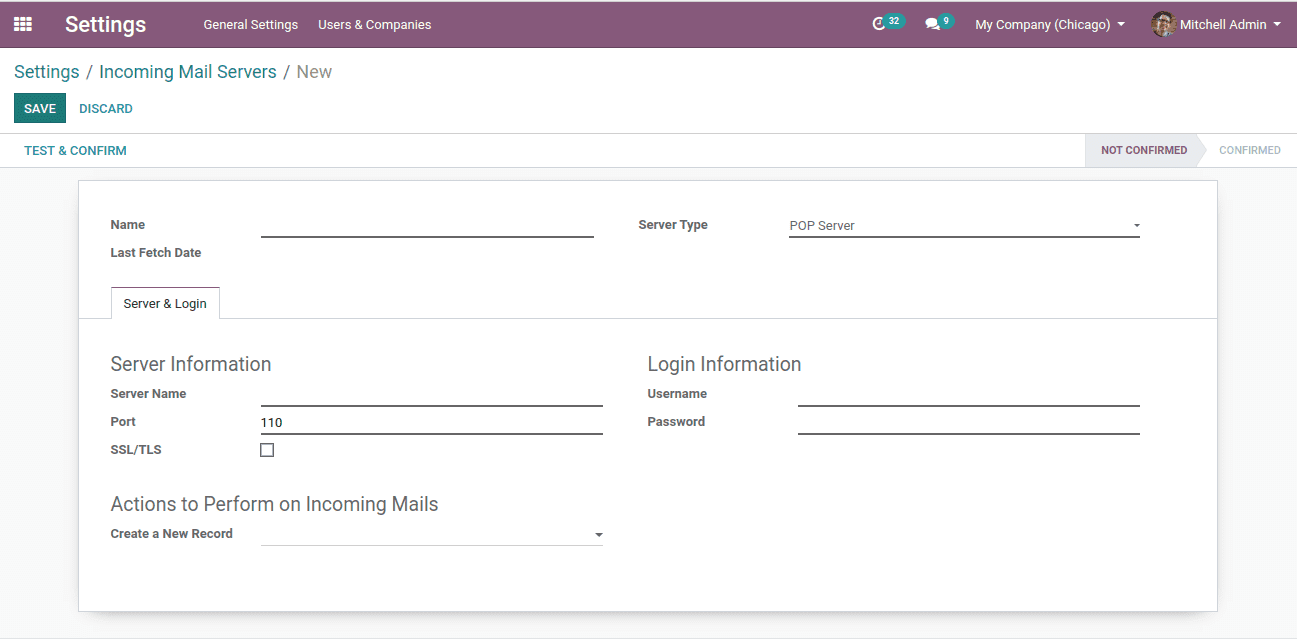Open the activities clock icon with 32 badge
The height and width of the screenshot is (639, 1297).
coord(887,23)
